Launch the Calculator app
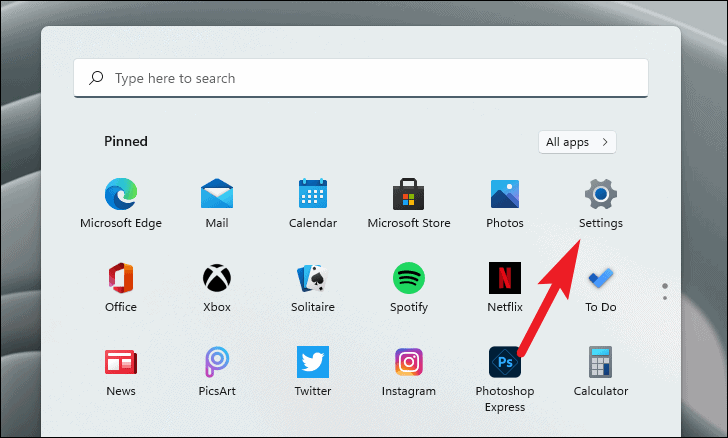The height and width of the screenshot is (438, 728). click(600, 371)
